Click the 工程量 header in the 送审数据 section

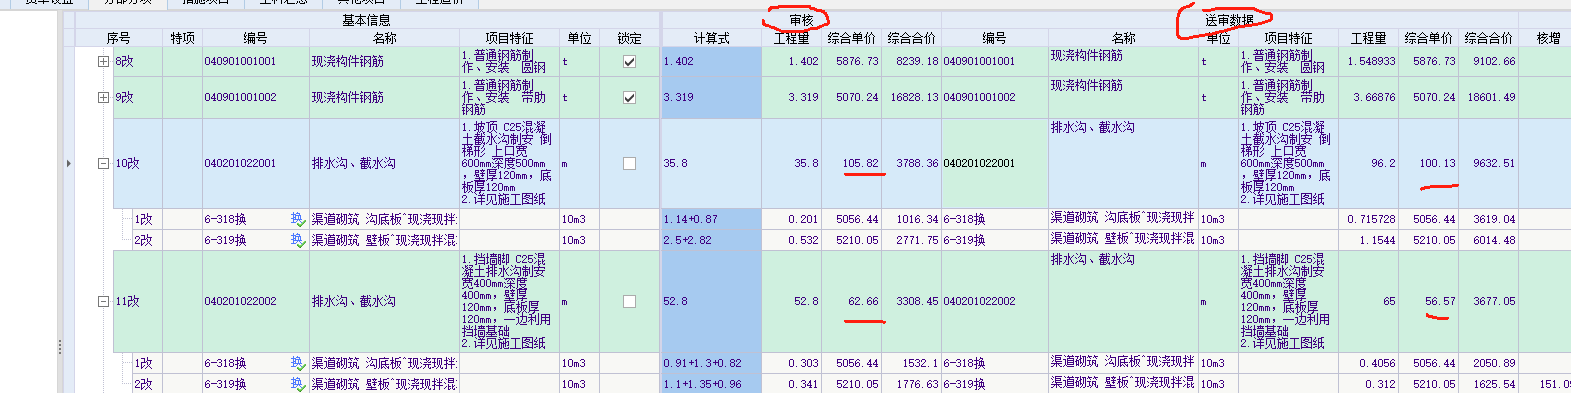1368,38
